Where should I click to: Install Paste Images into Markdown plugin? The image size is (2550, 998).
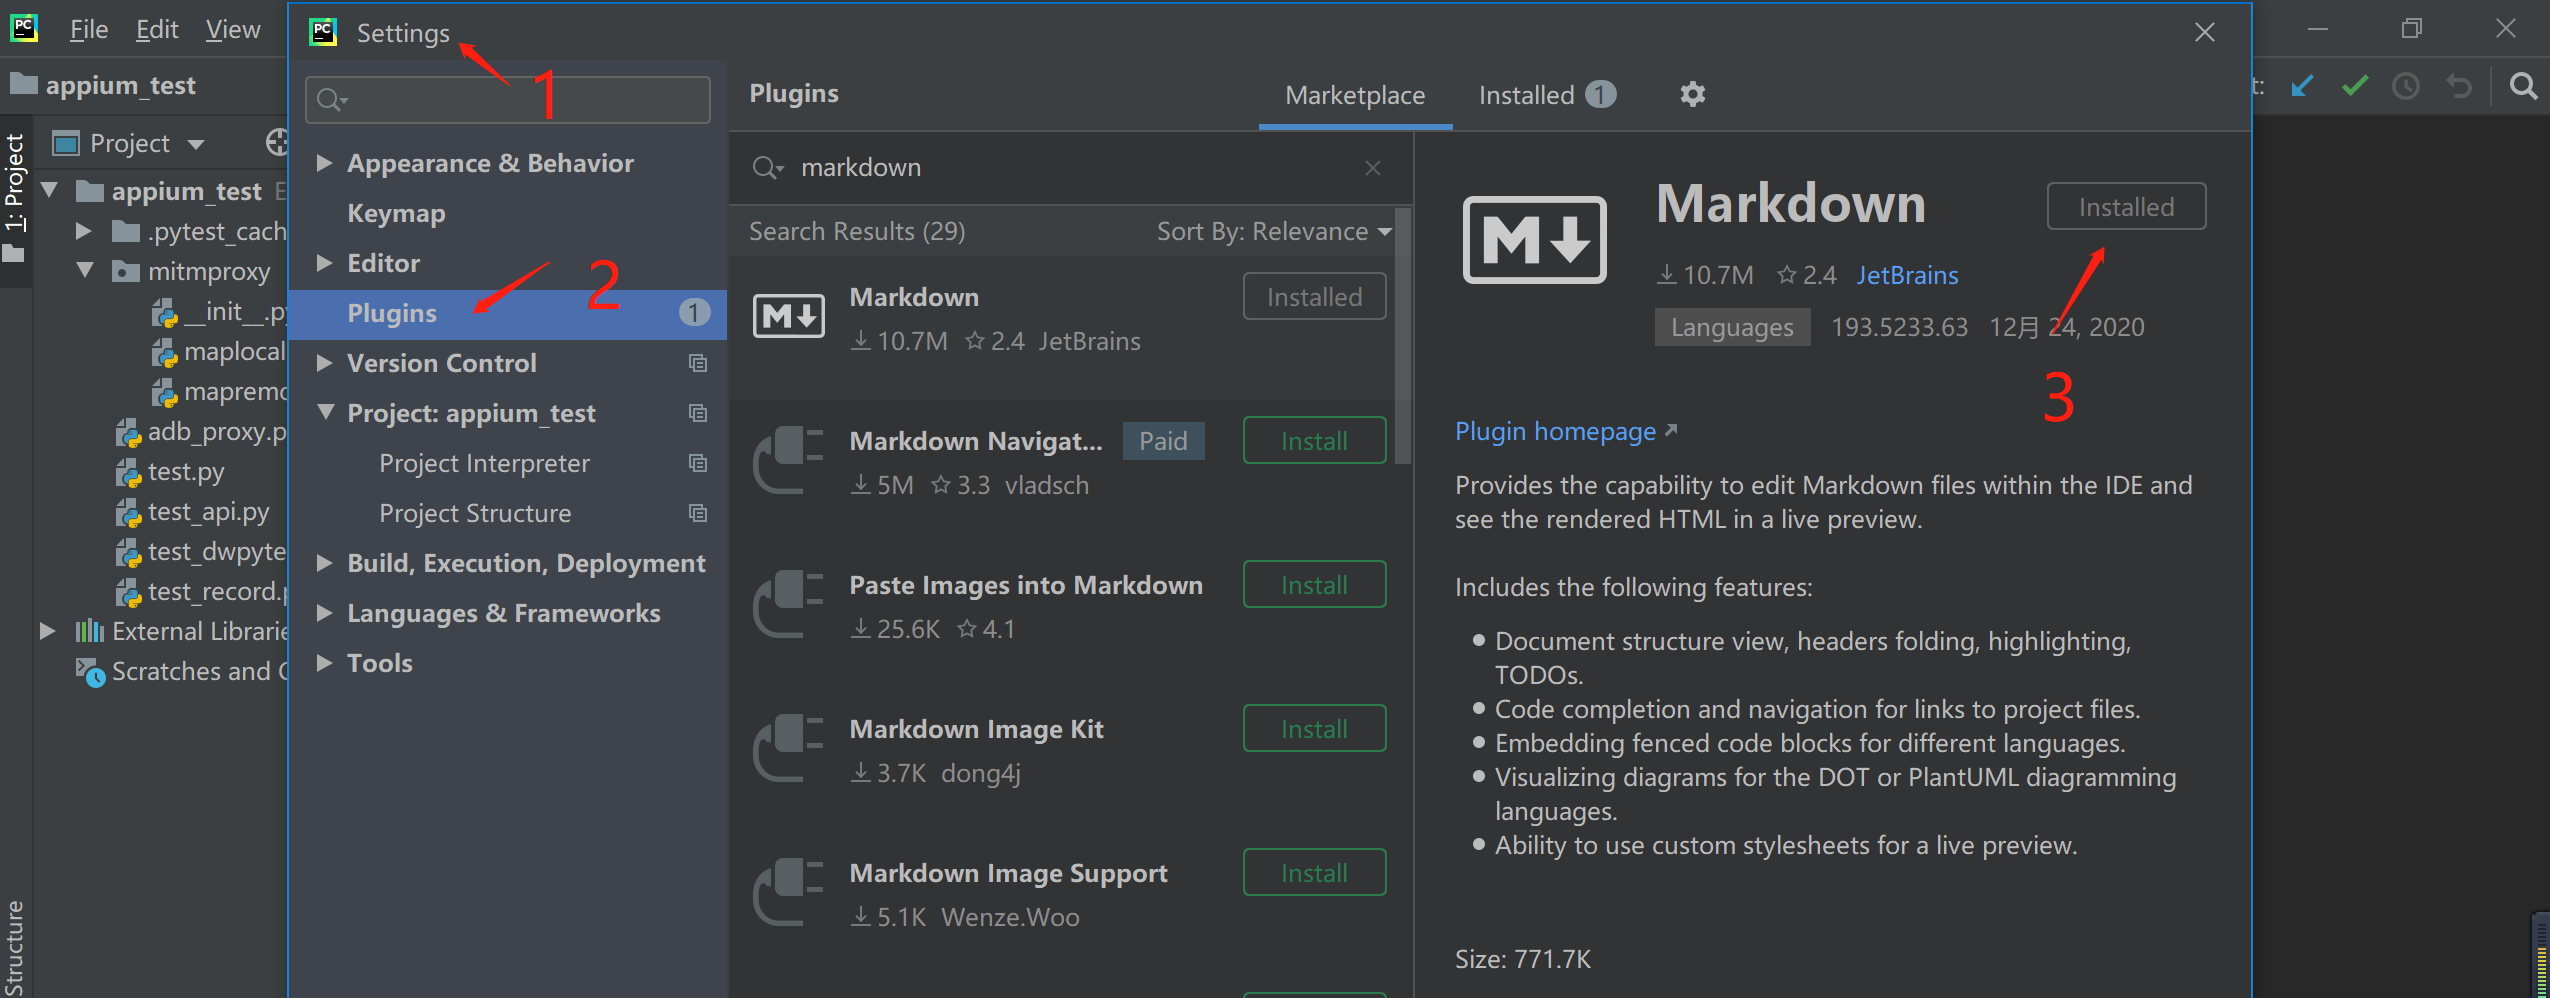click(1314, 585)
